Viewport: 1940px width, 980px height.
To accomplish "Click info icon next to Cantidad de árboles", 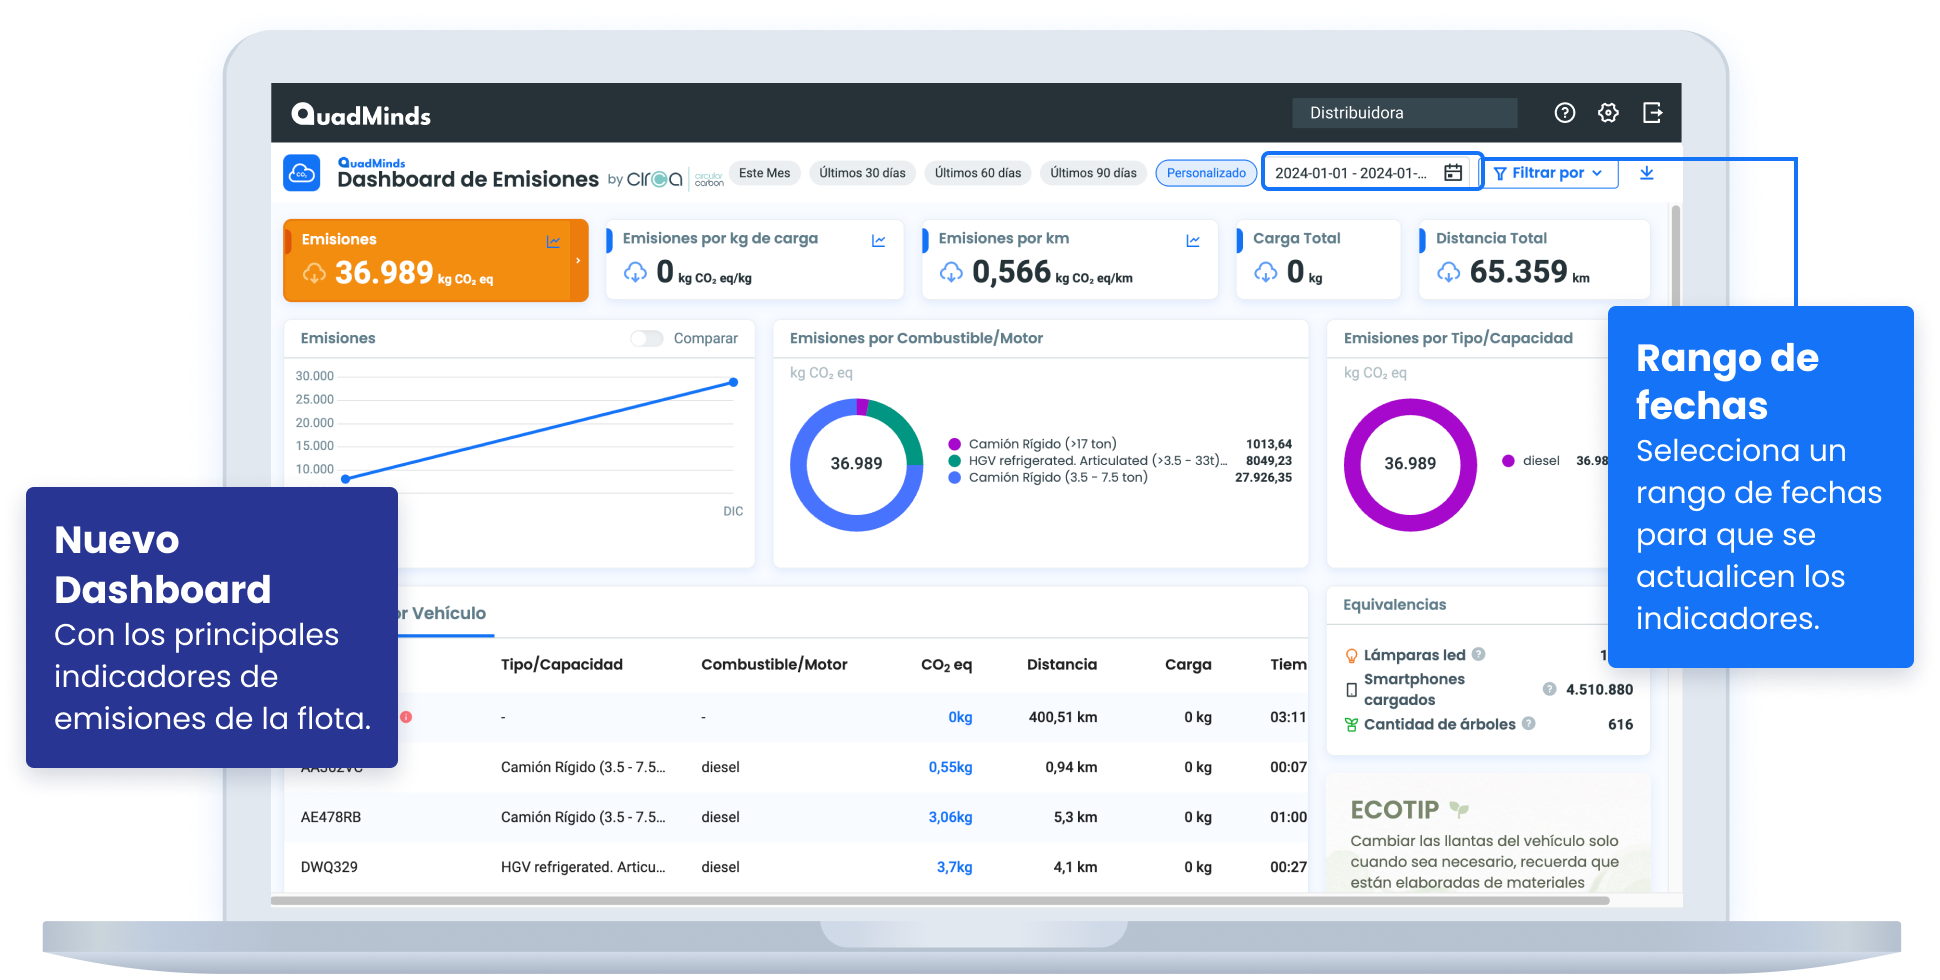I will click(1528, 723).
